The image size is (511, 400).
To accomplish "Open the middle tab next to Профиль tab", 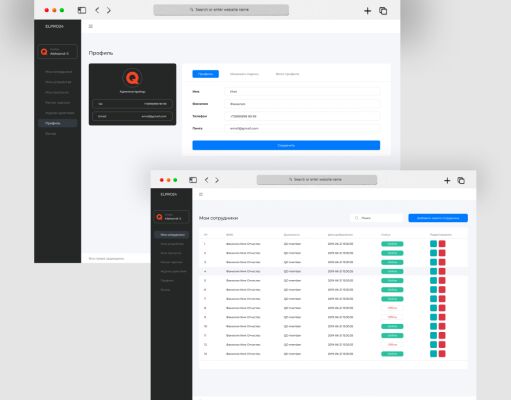I will (244, 74).
